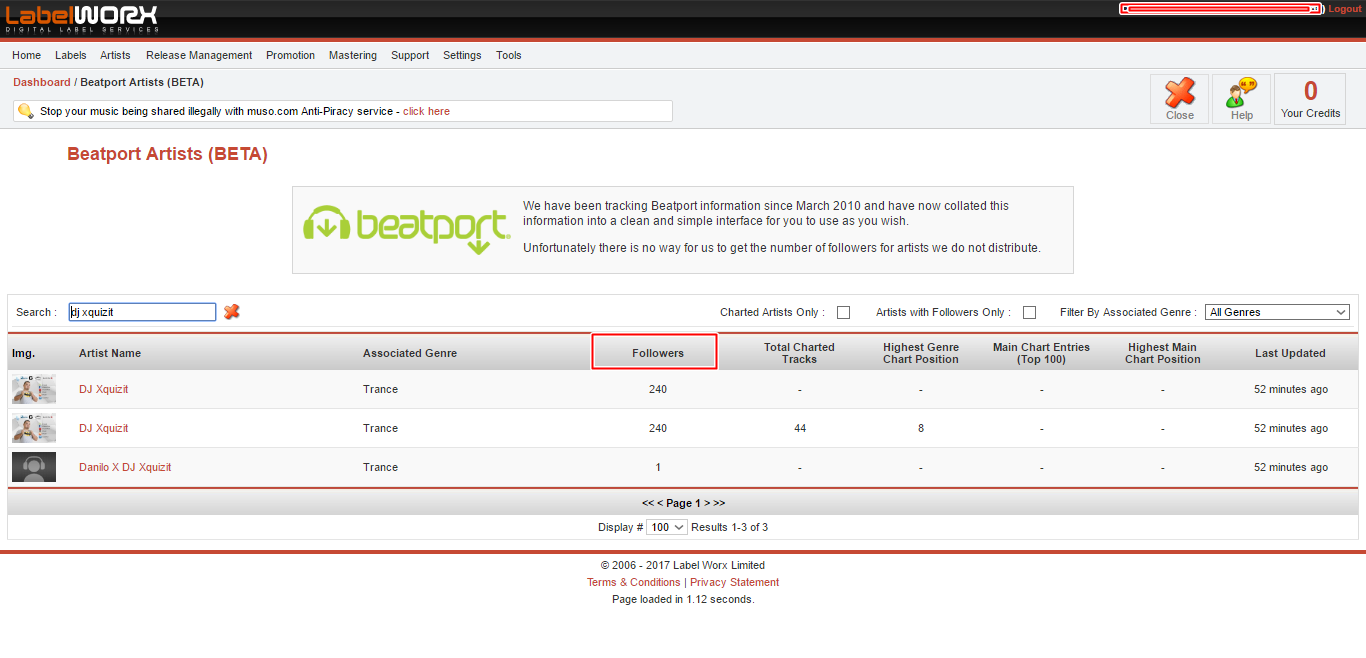Open thumbnail of first DJ Xquizit row
The width and height of the screenshot is (1366, 658).
[34, 389]
